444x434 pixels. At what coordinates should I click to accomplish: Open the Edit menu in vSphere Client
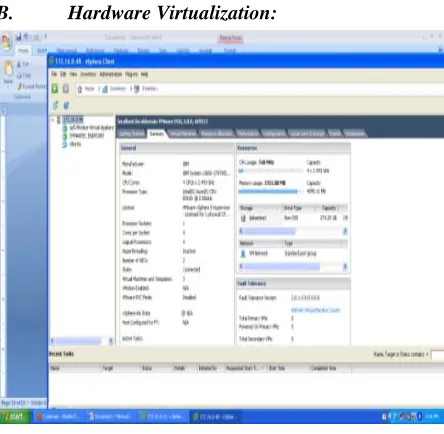[x=63, y=74]
